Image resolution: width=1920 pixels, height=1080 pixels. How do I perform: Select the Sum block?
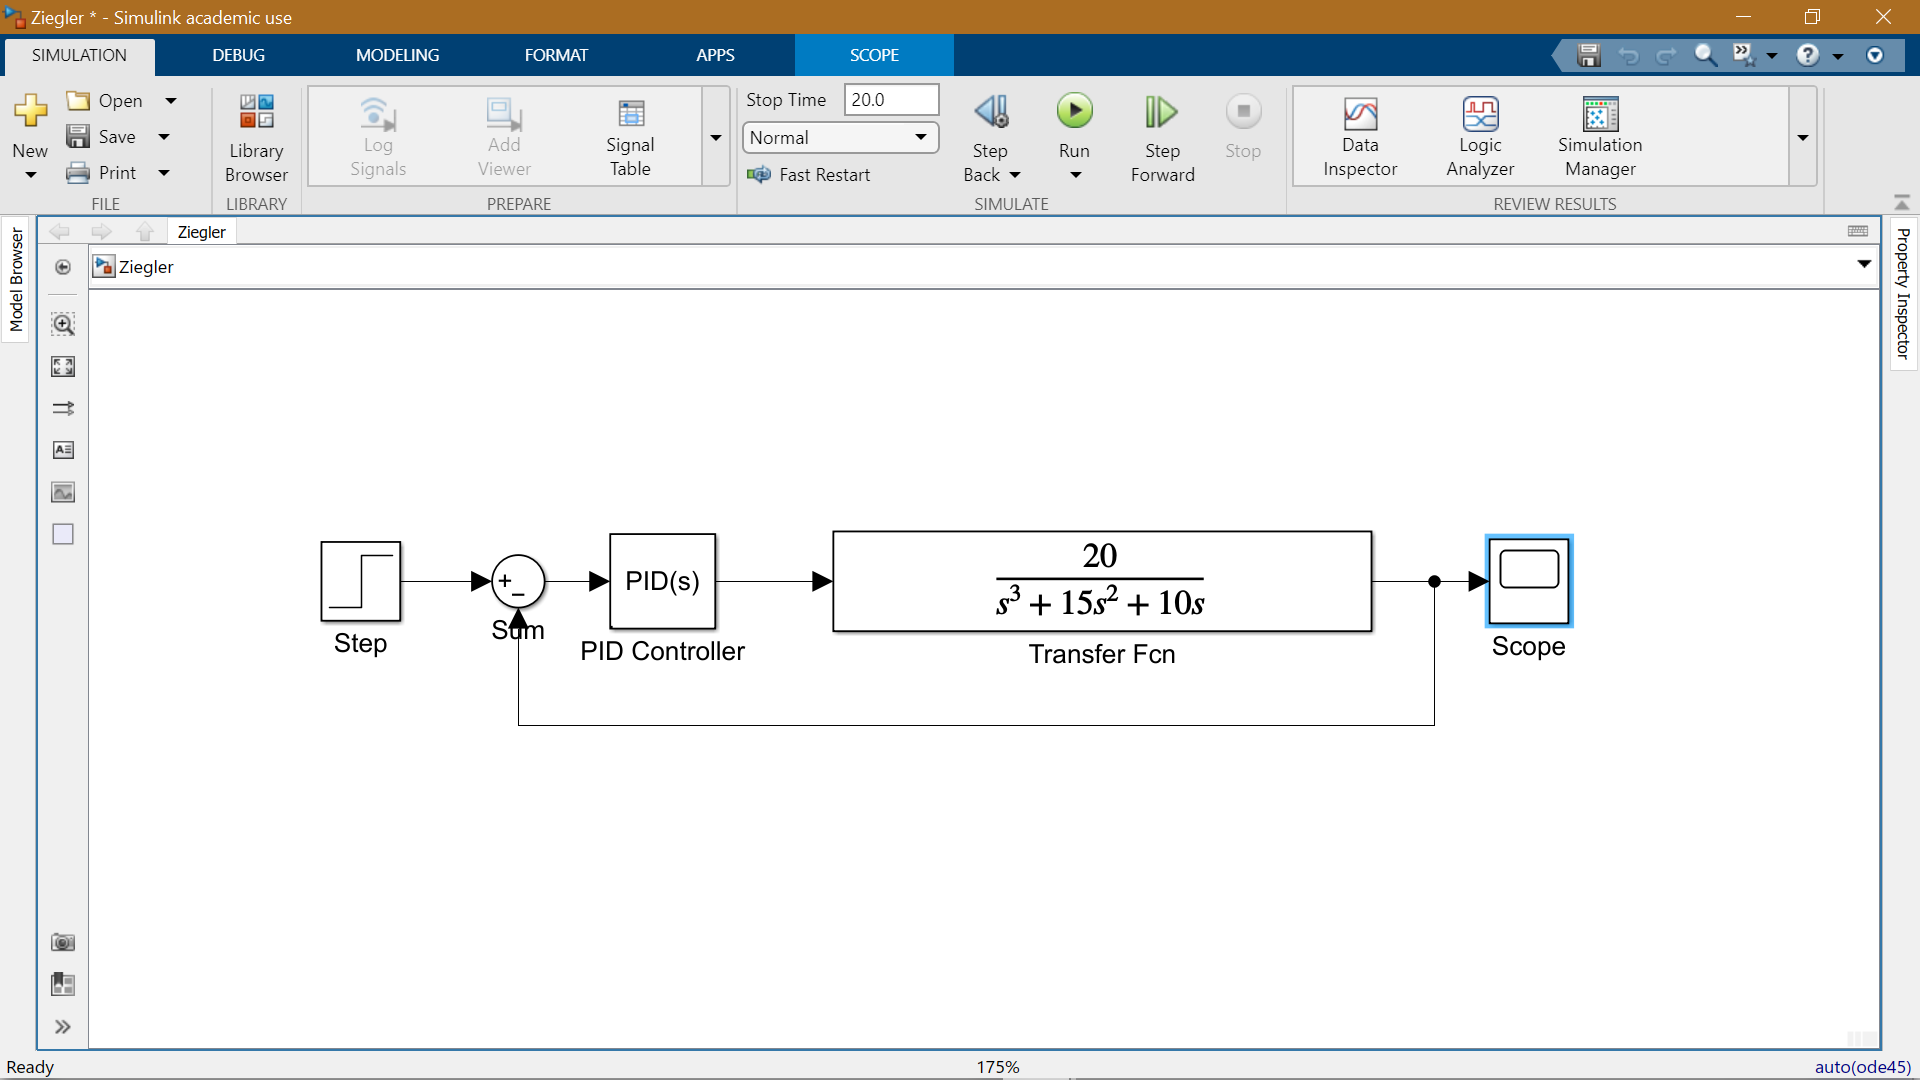[518, 581]
